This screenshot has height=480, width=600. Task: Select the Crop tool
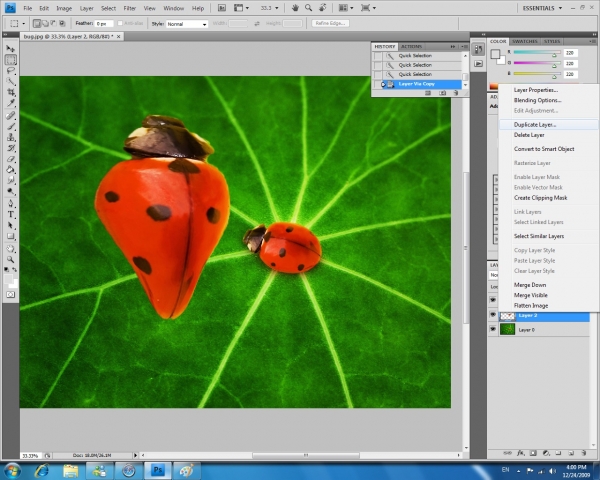coord(11,92)
